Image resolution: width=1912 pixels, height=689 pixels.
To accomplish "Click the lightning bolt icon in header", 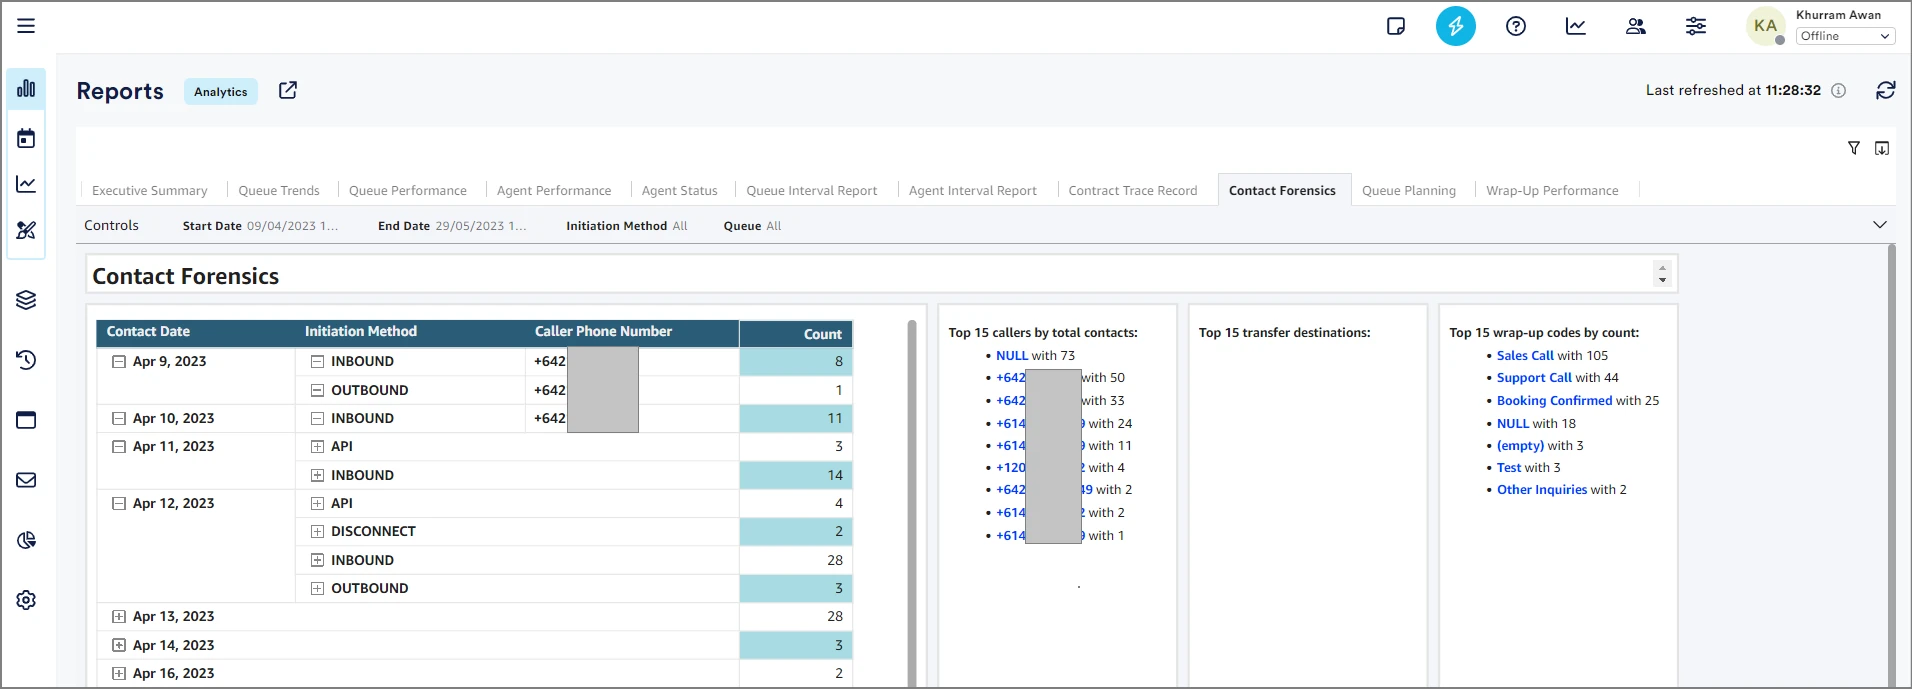I will click(1455, 27).
